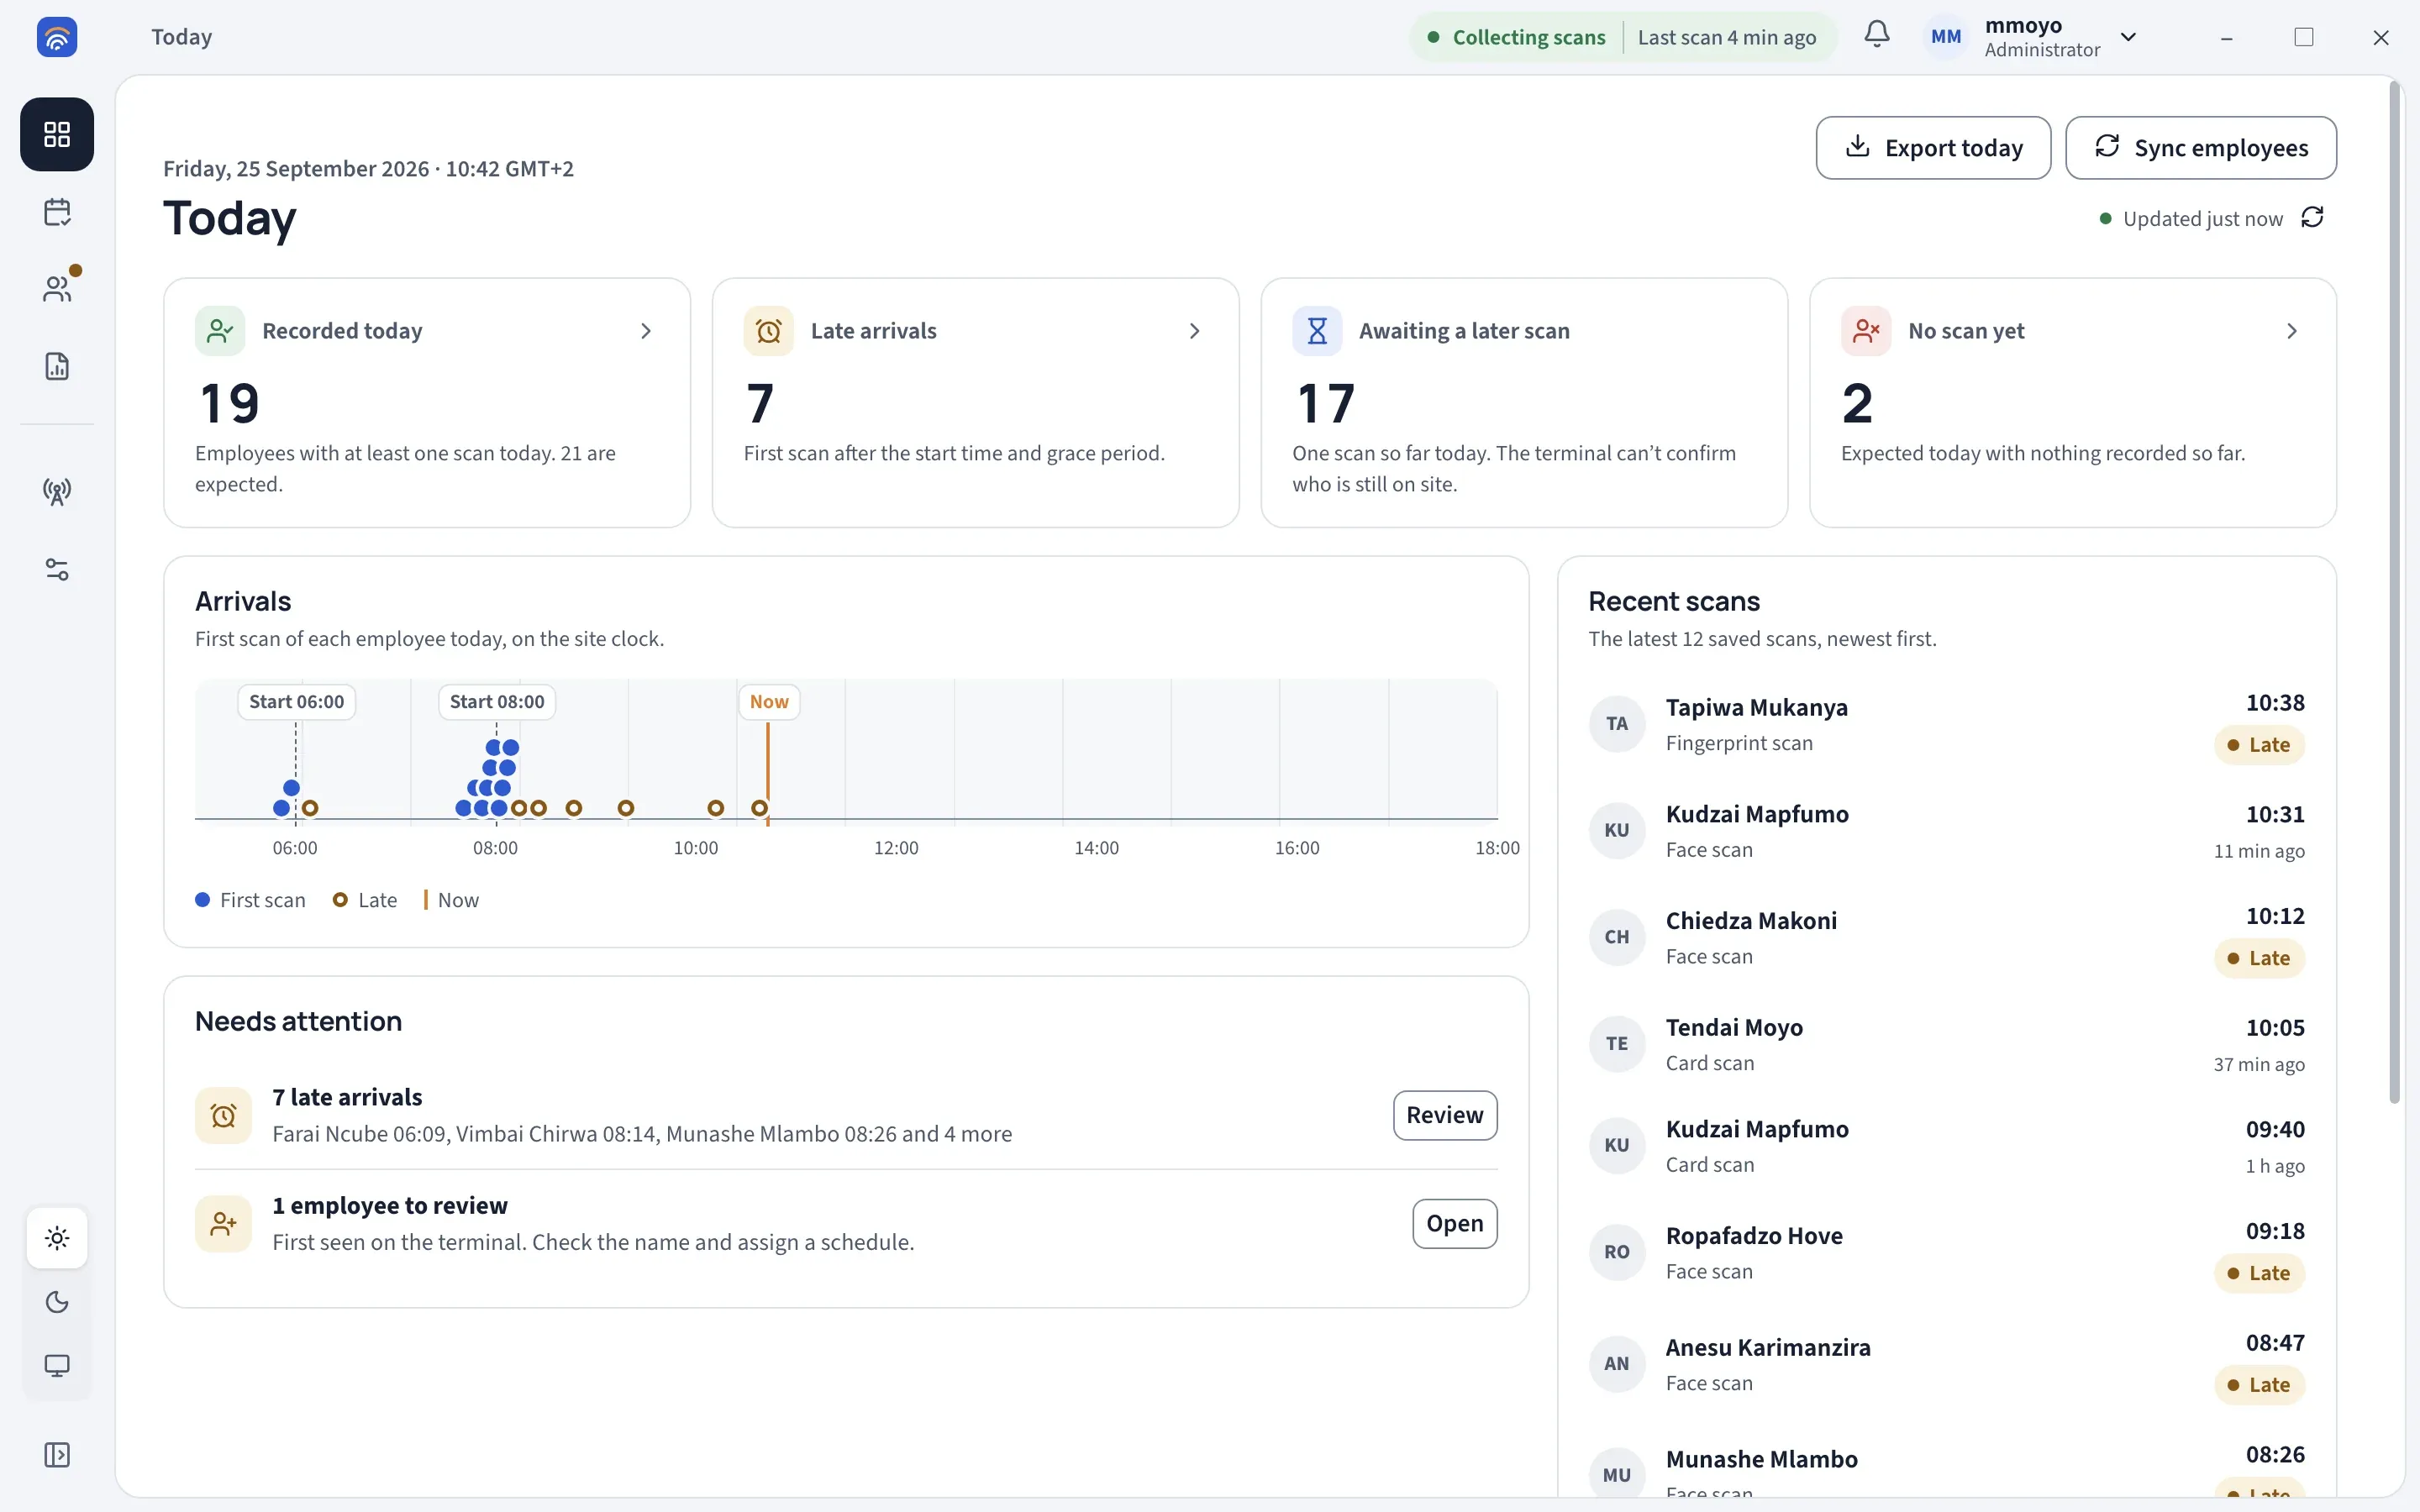The height and width of the screenshot is (1512, 2420).
Task: Click Kudzai Mapfumo 09:40 Card scan row
Action: pyautogui.click(x=1946, y=1146)
